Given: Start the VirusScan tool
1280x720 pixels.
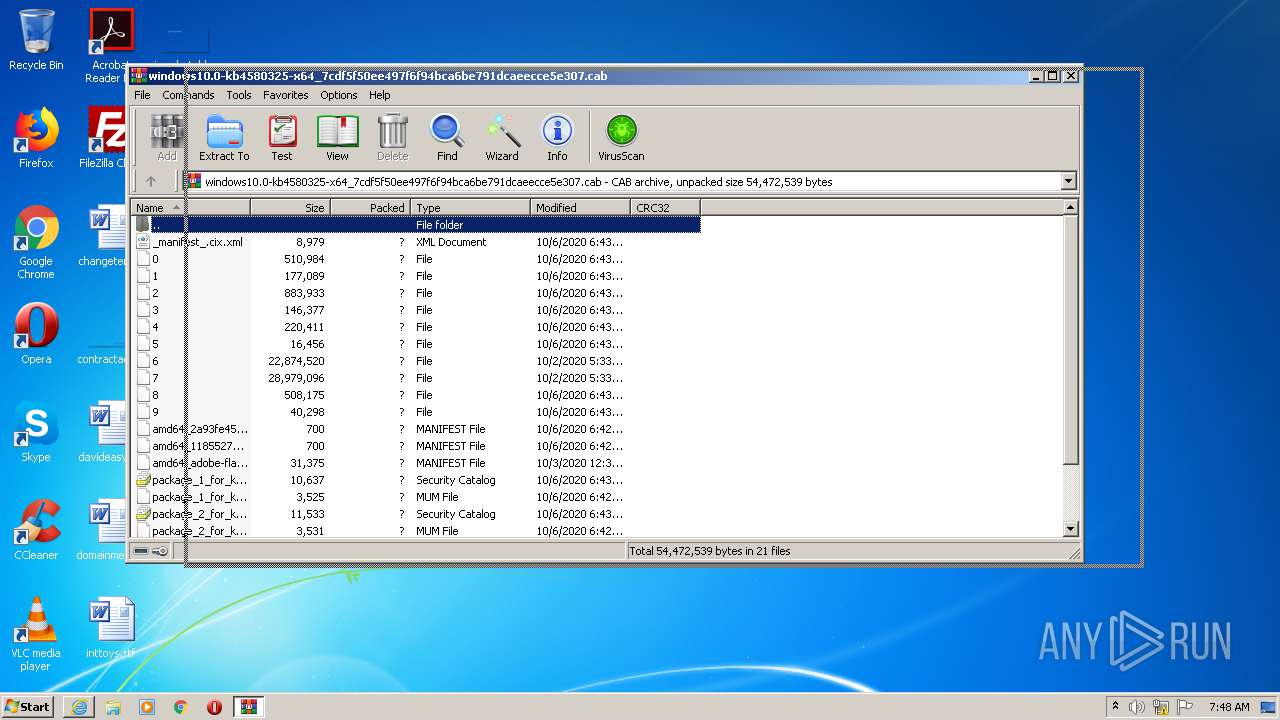Looking at the screenshot, I should click(x=621, y=138).
